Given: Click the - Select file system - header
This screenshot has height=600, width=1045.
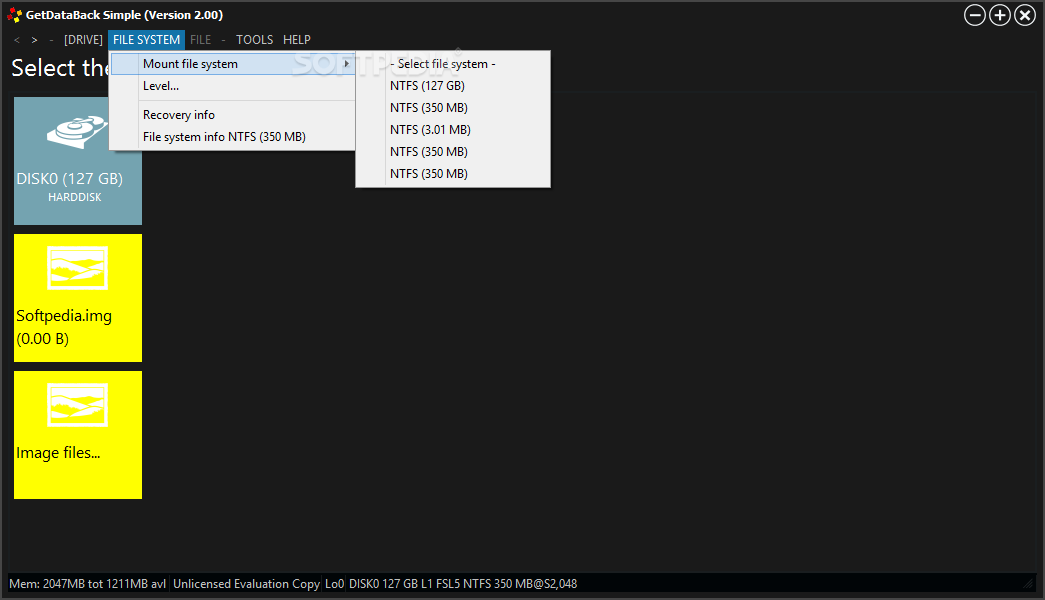Looking at the screenshot, I should (x=453, y=64).
